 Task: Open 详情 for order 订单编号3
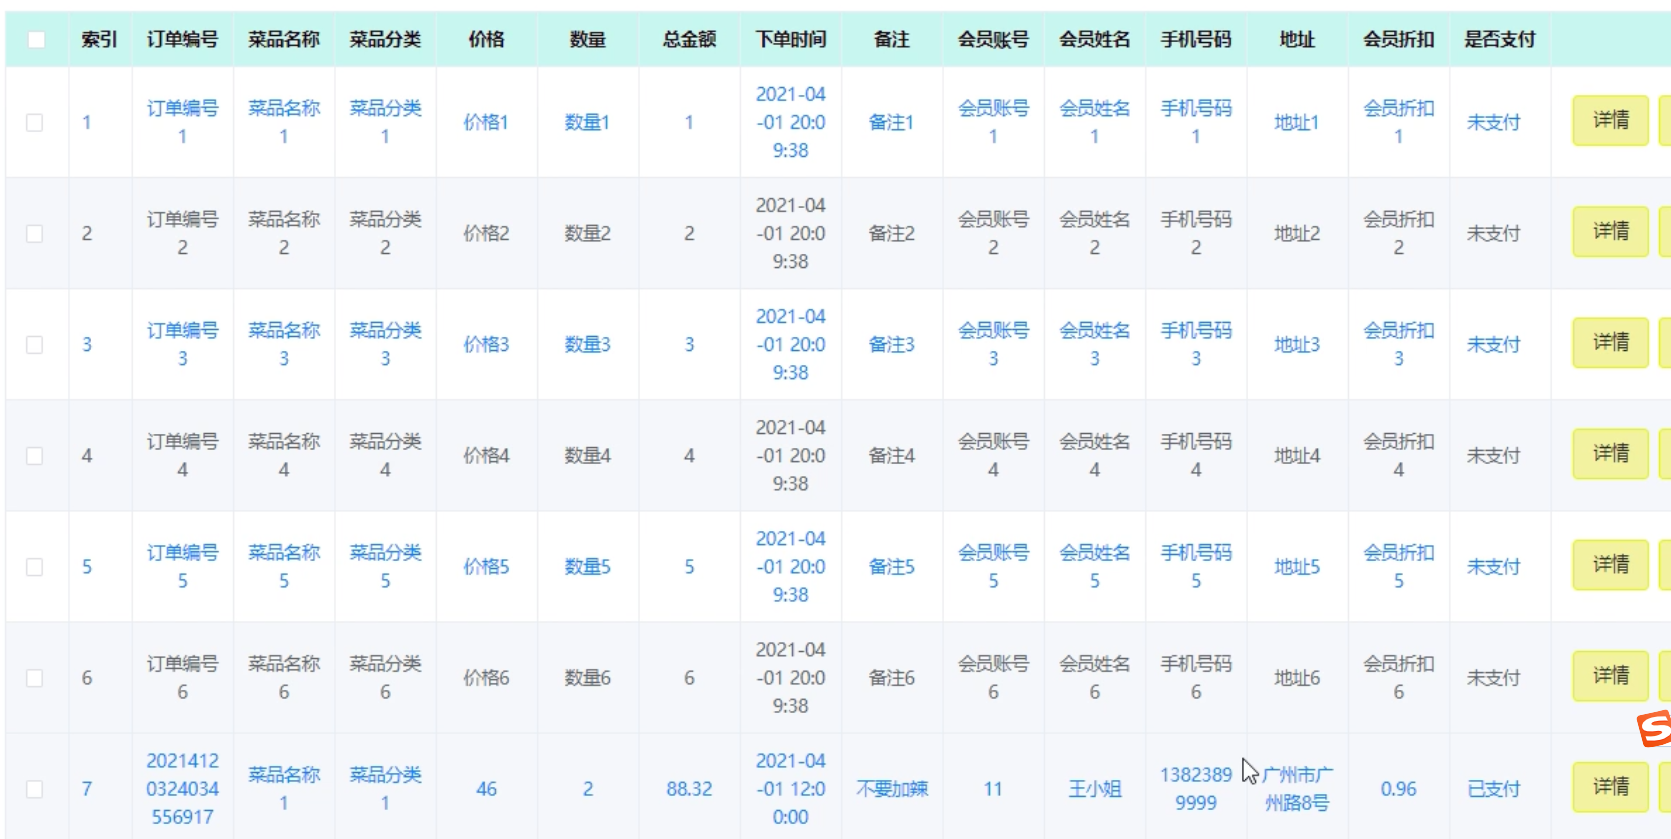(1610, 342)
